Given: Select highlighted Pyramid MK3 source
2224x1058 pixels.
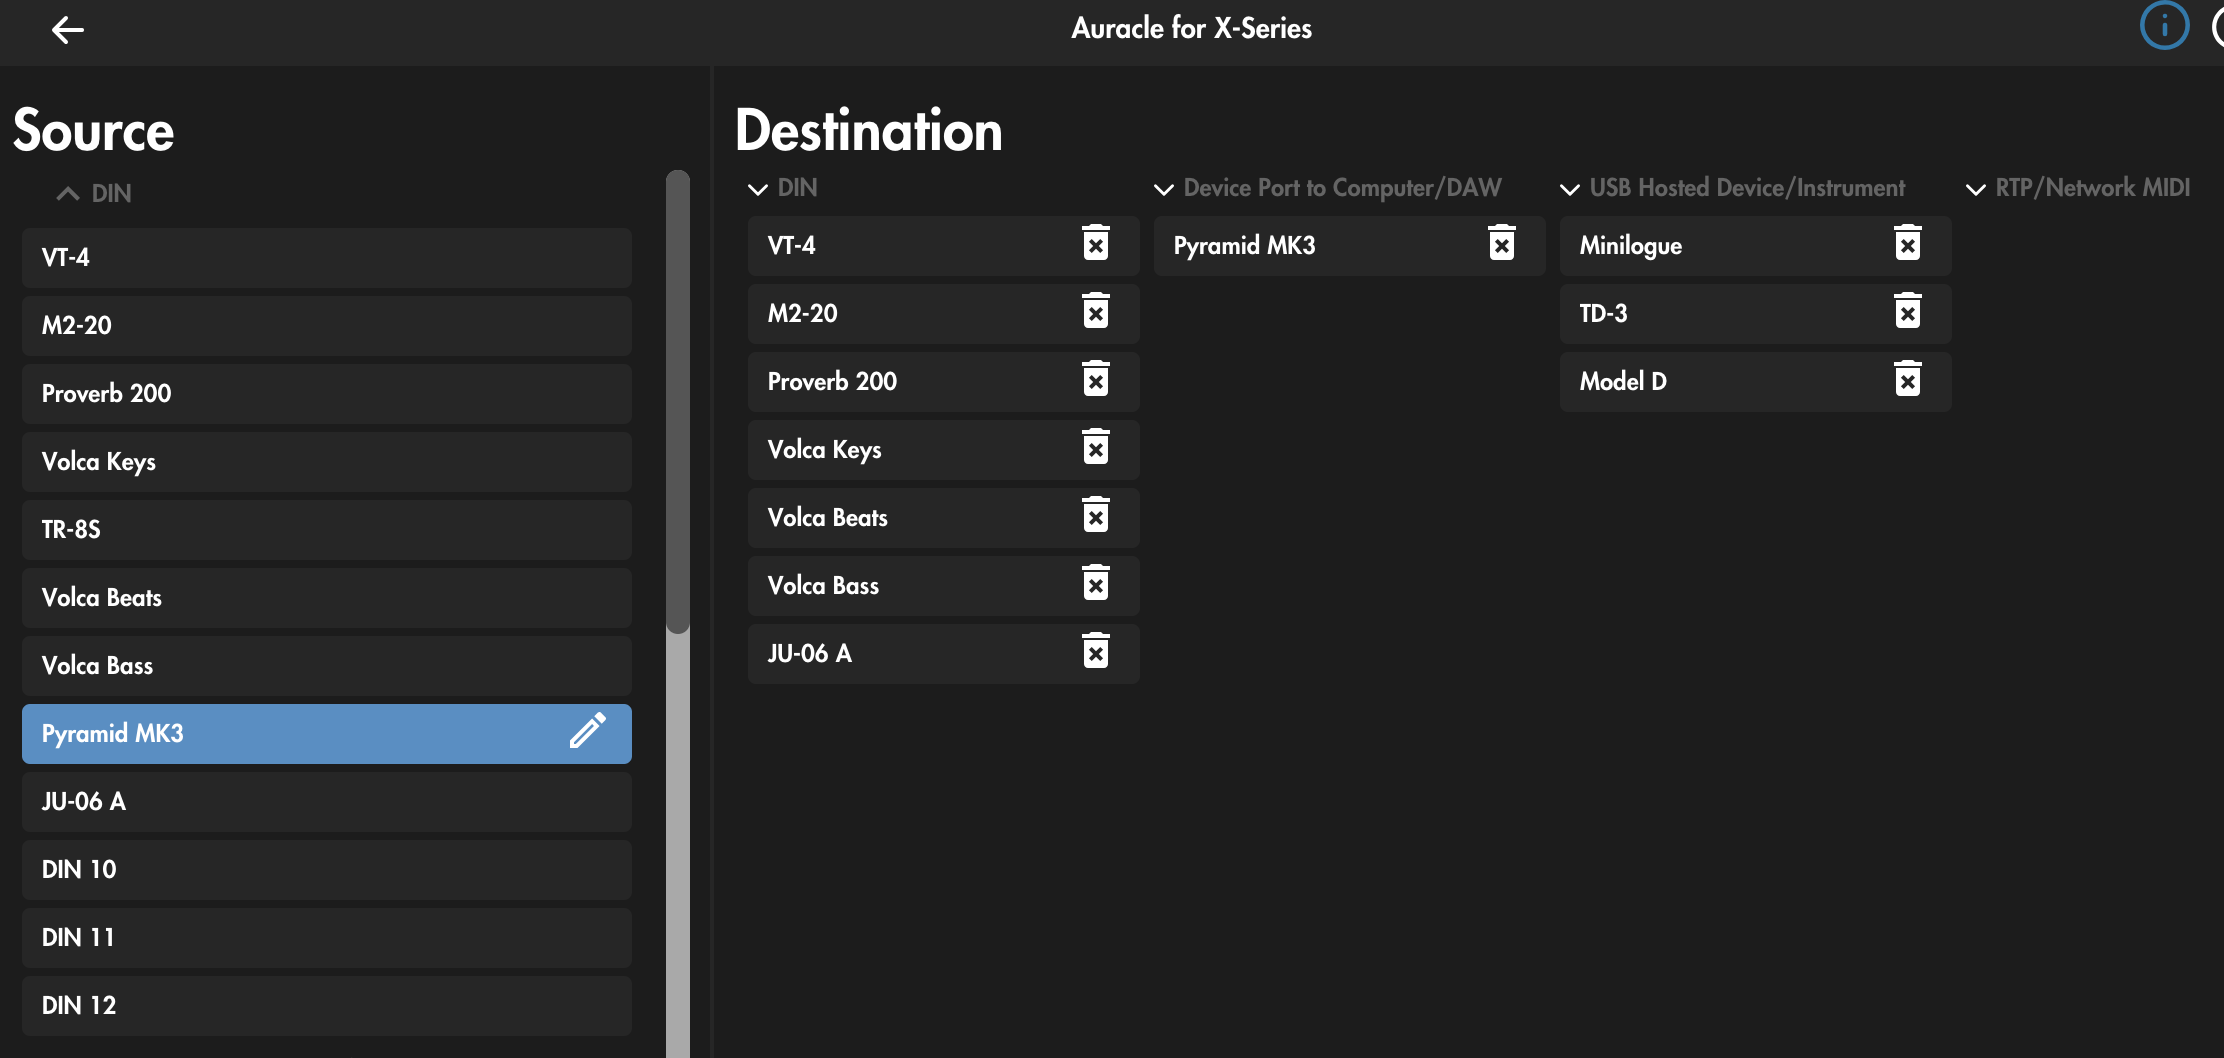Looking at the screenshot, I should coord(327,734).
